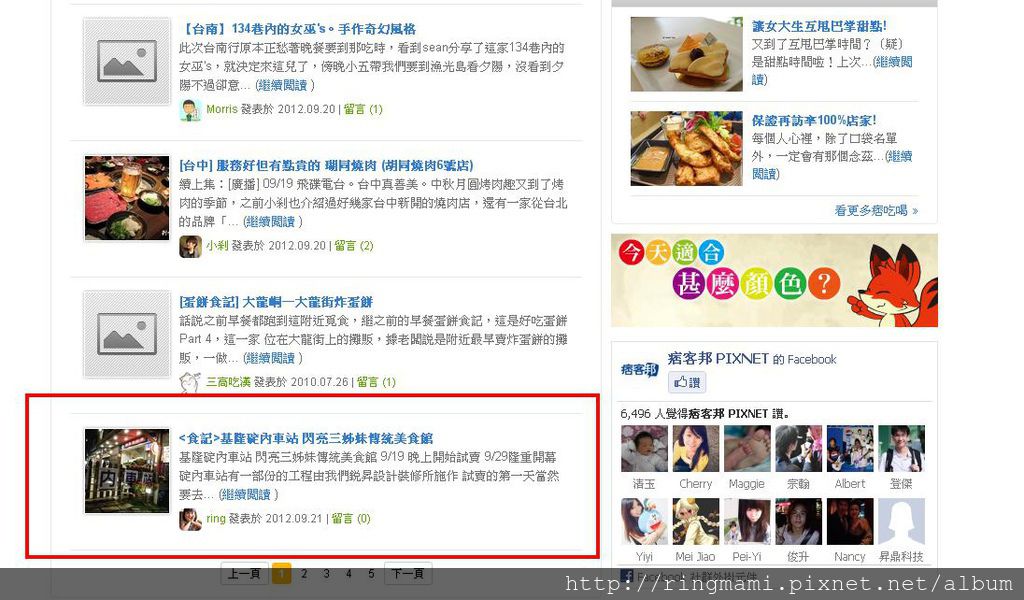Click 小剎 author avatar icon
The width and height of the screenshot is (1024, 600).
pos(190,246)
